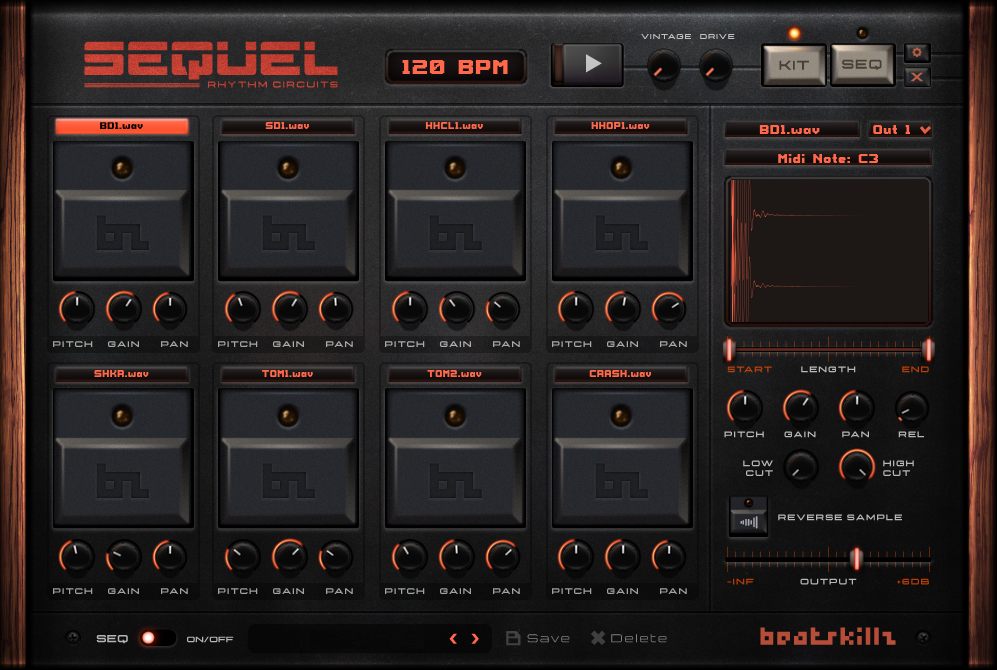Click the SD1.wav pad GAIN knob
The height and width of the screenshot is (670, 997).
click(x=289, y=309)
